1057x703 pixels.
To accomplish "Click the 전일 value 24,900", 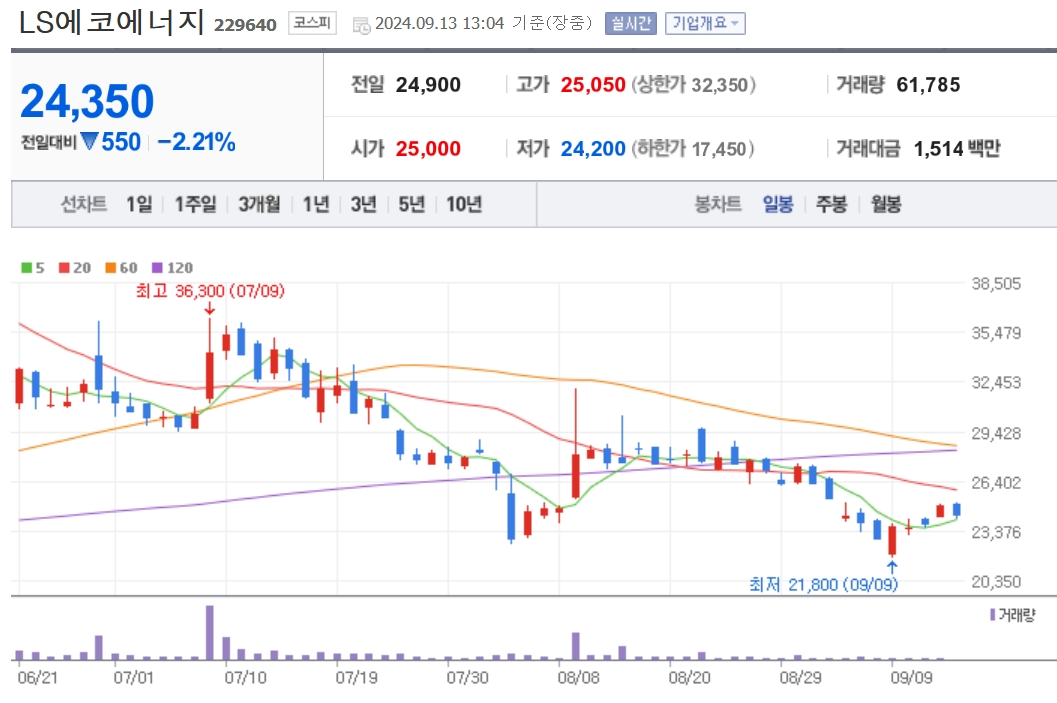I will pyautogui.click(x=428, y=85).
